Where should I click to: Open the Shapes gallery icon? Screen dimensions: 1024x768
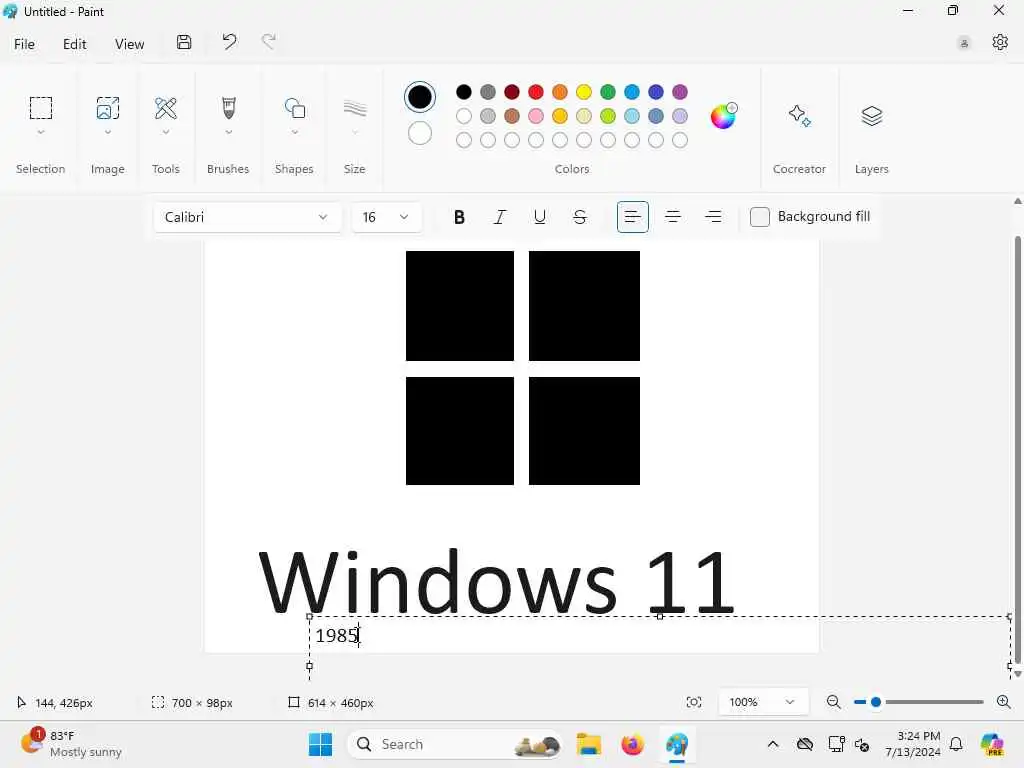pyautogui.click(x=295, y=108)
